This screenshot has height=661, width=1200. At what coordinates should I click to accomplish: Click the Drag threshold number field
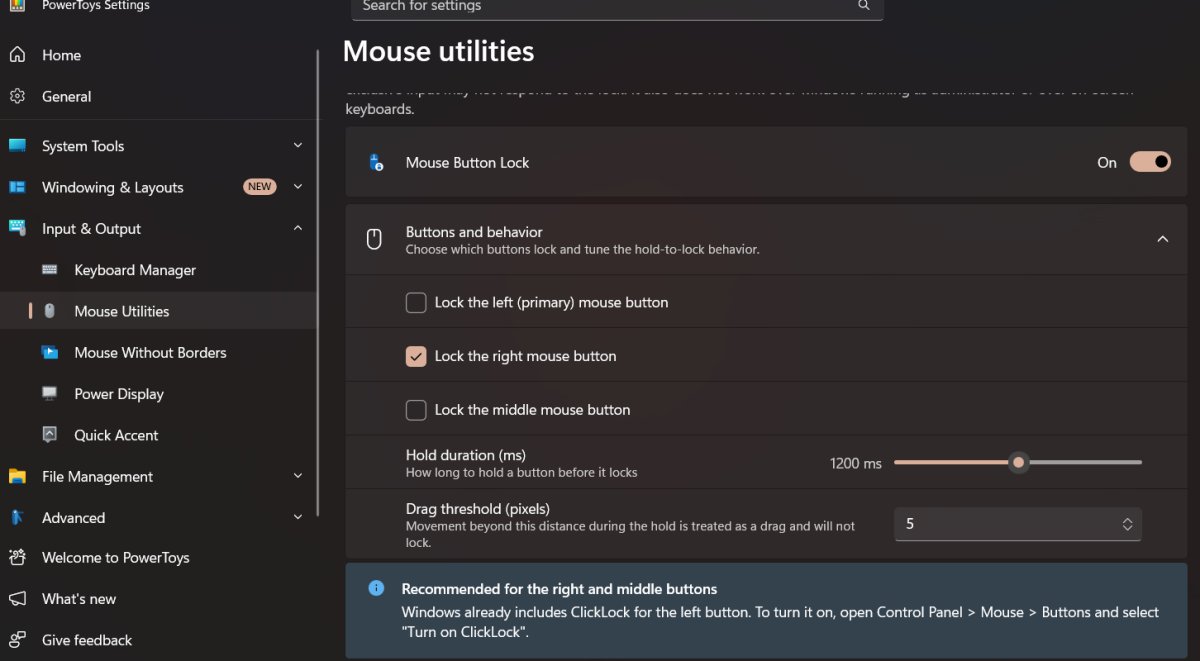[1018, 524]
